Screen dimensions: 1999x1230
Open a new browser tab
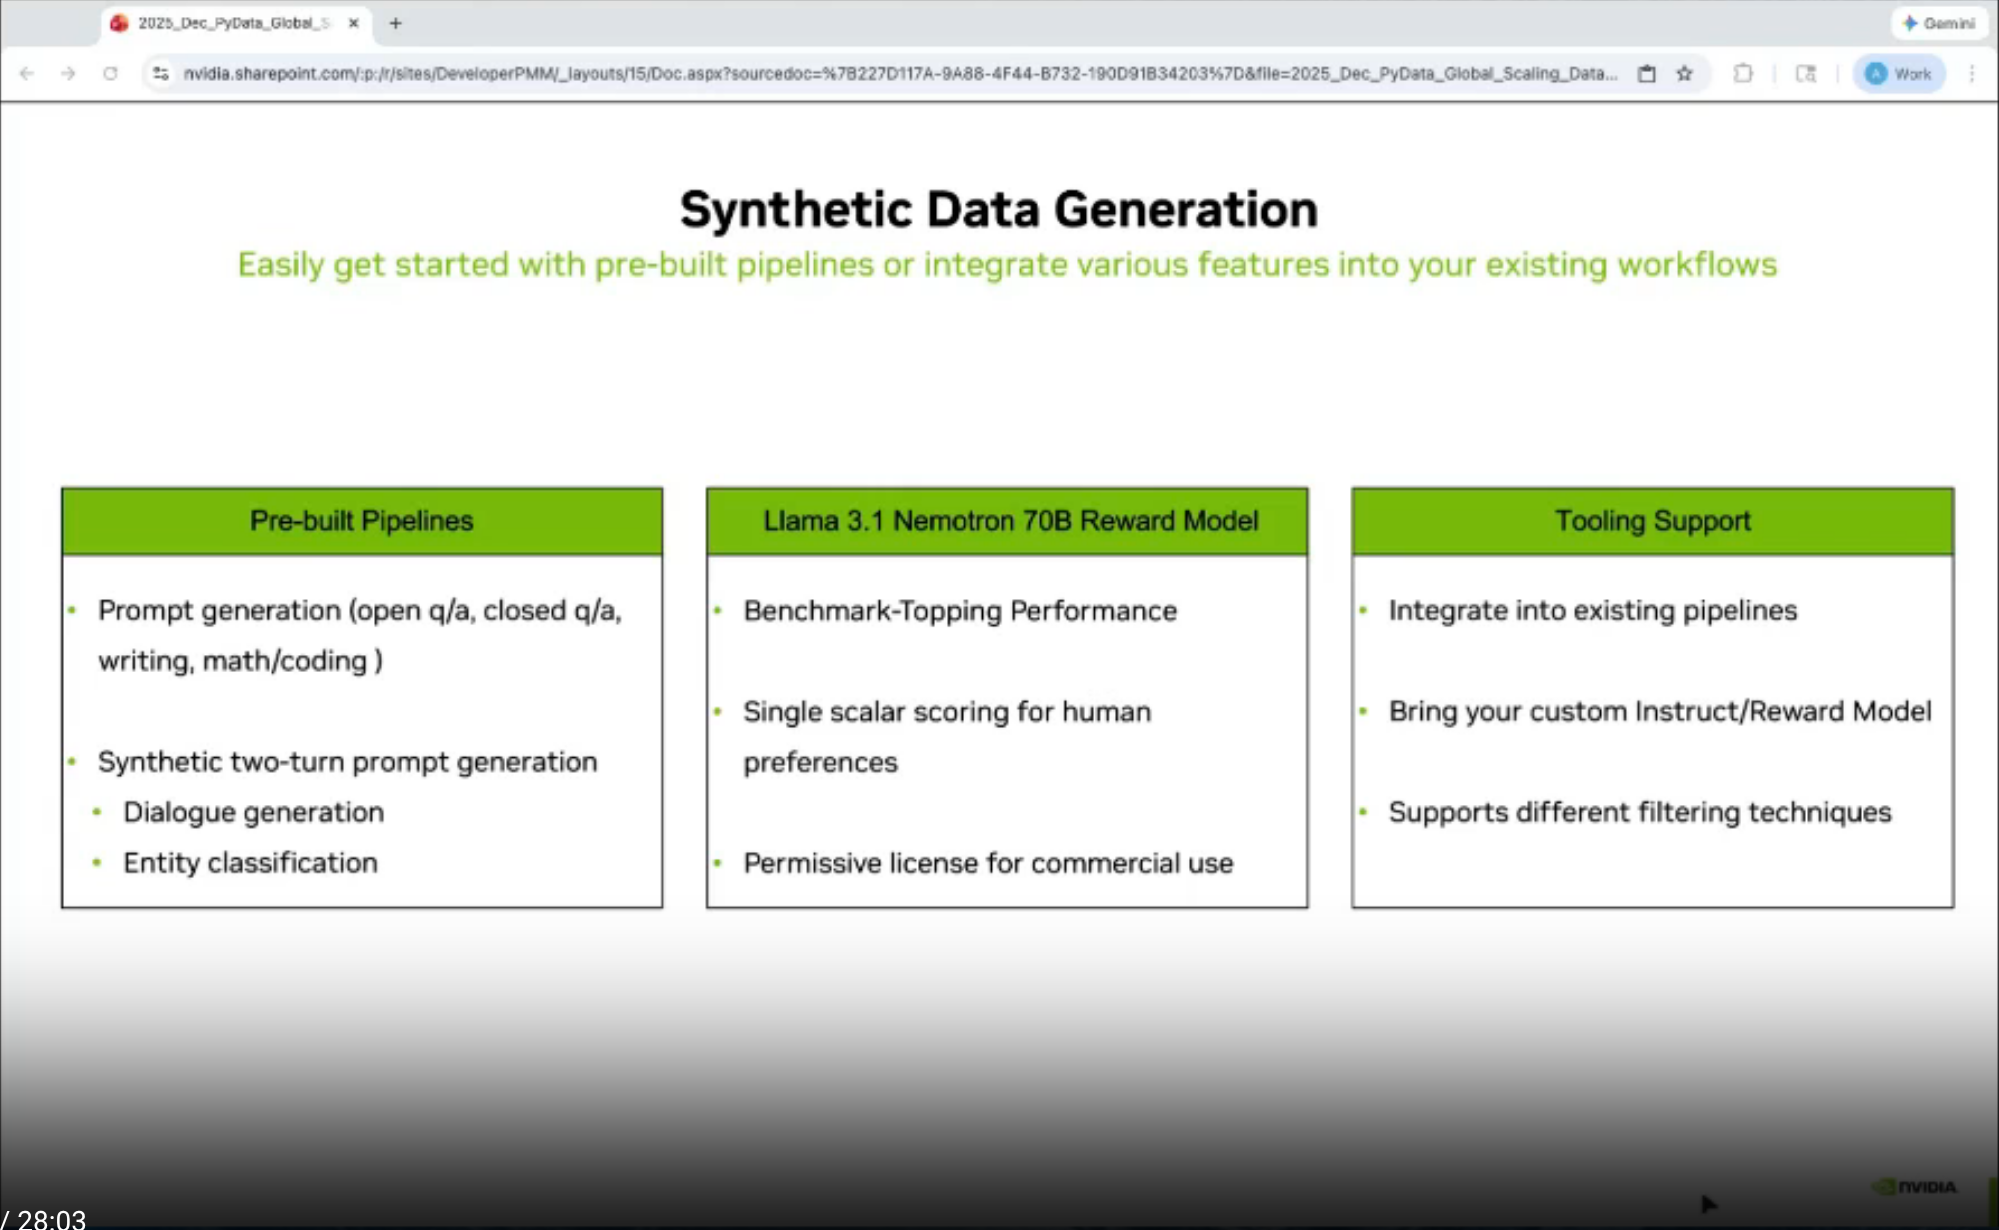pos(396,23)
